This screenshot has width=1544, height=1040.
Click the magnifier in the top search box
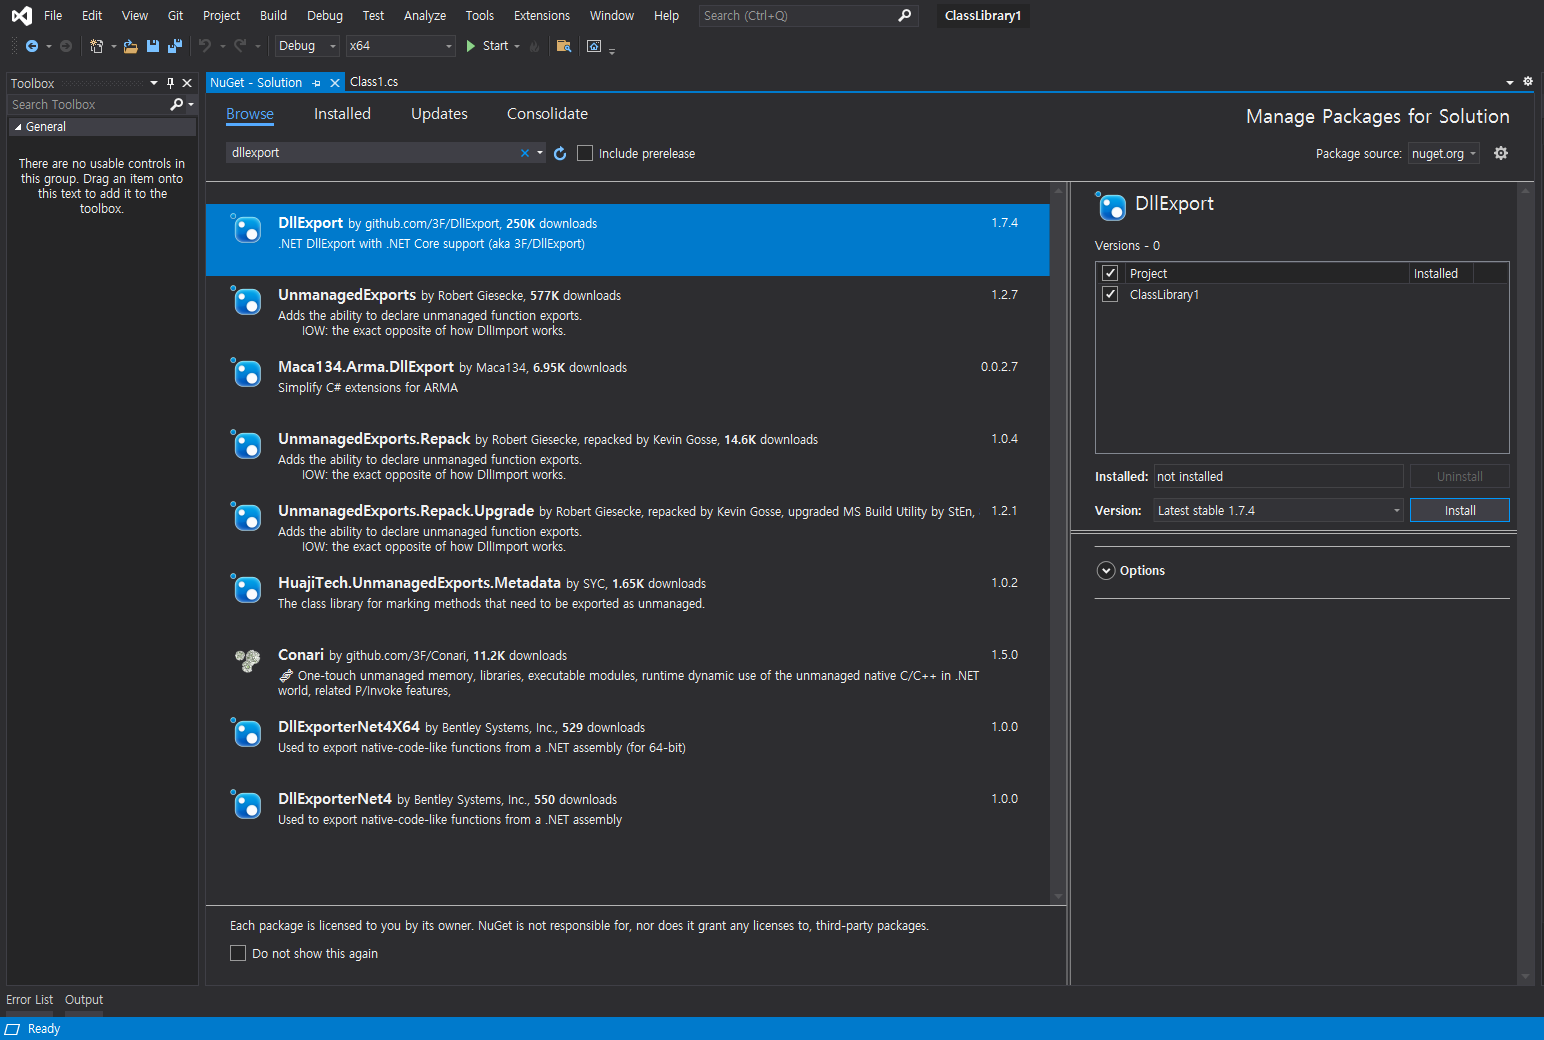[905, 16]
